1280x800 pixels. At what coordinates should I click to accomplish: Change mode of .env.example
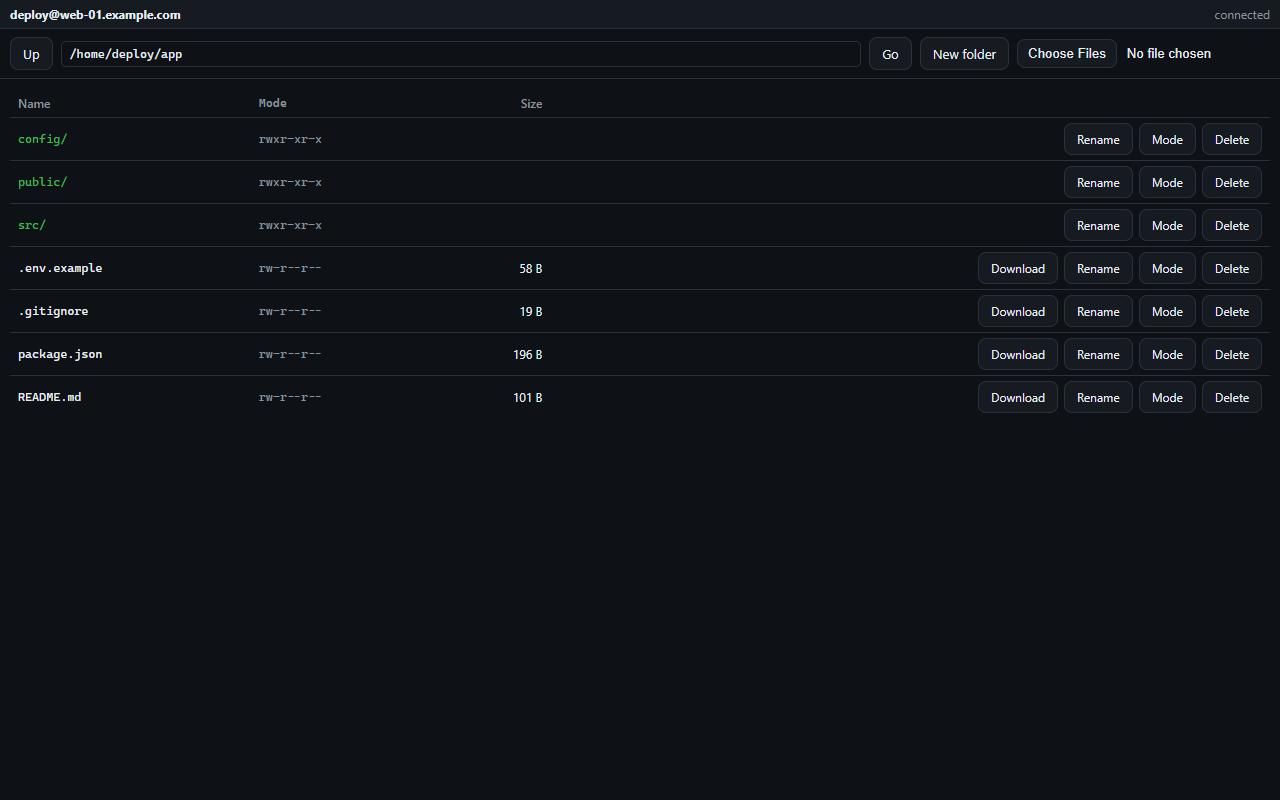pos(1167,269)
